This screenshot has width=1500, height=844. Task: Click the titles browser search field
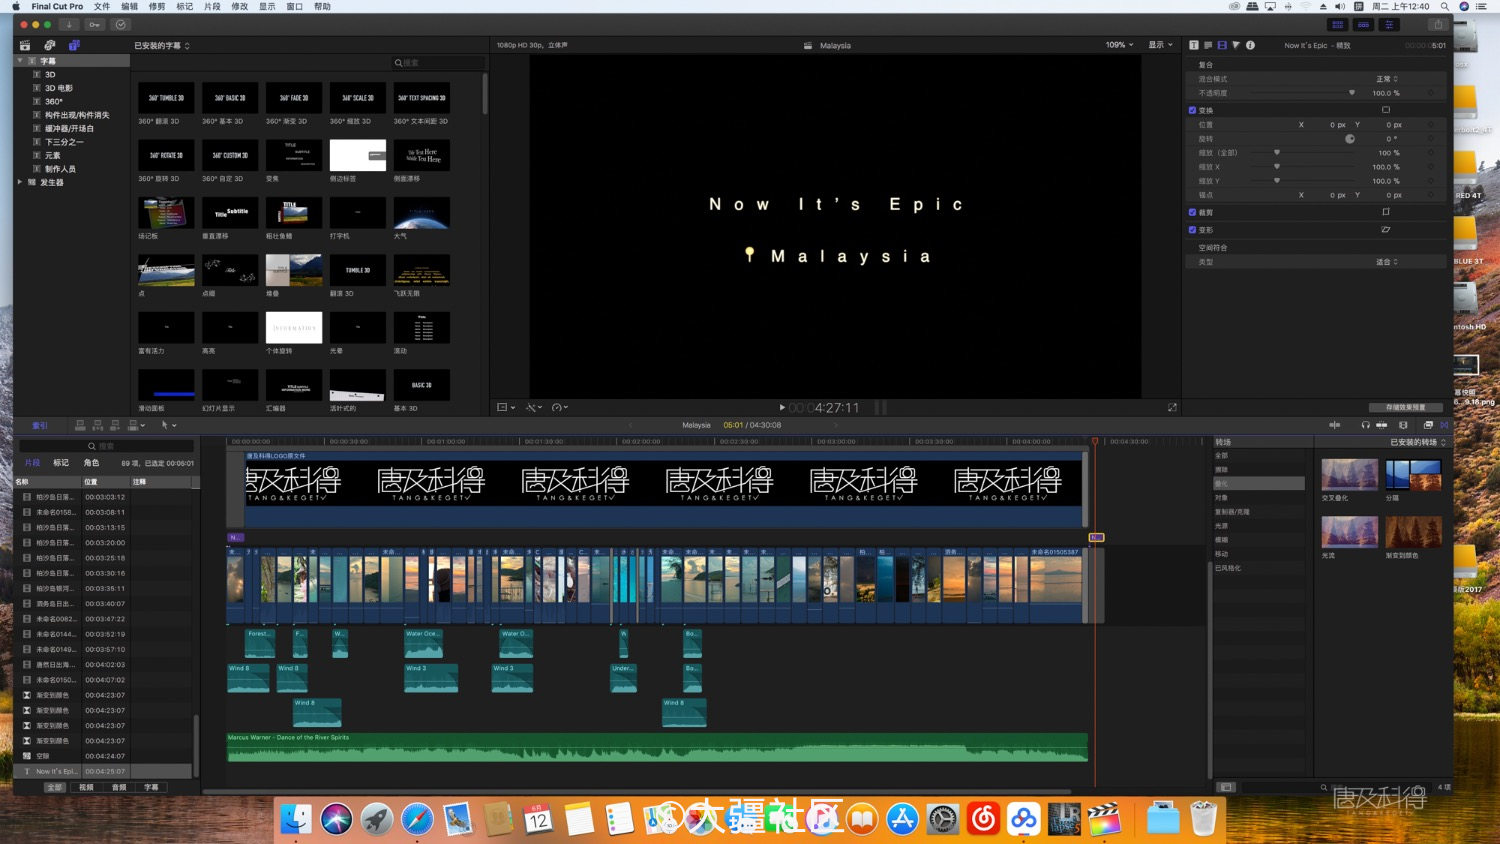(x=437, y=62)
